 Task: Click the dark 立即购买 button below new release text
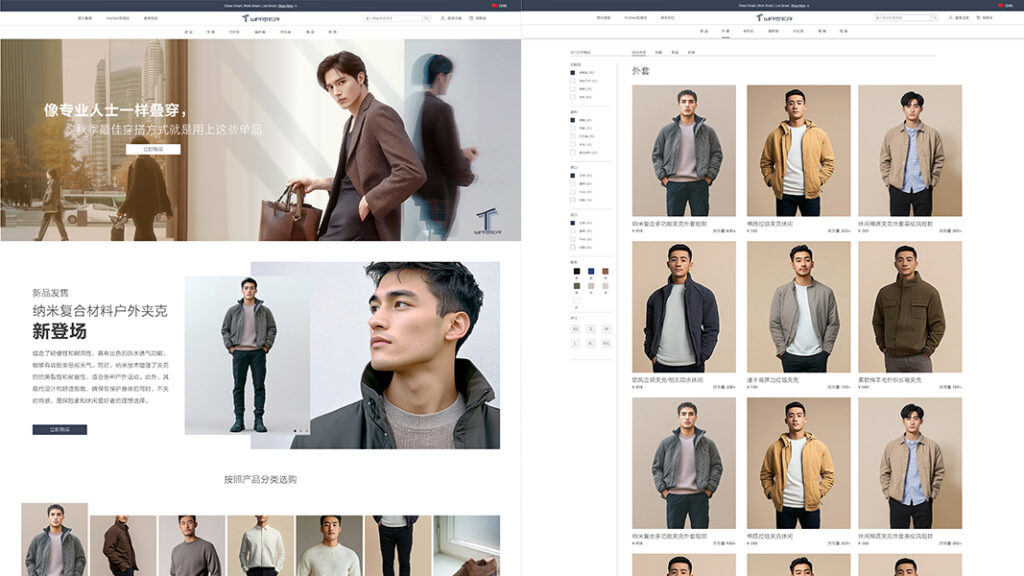click(59, 430)
